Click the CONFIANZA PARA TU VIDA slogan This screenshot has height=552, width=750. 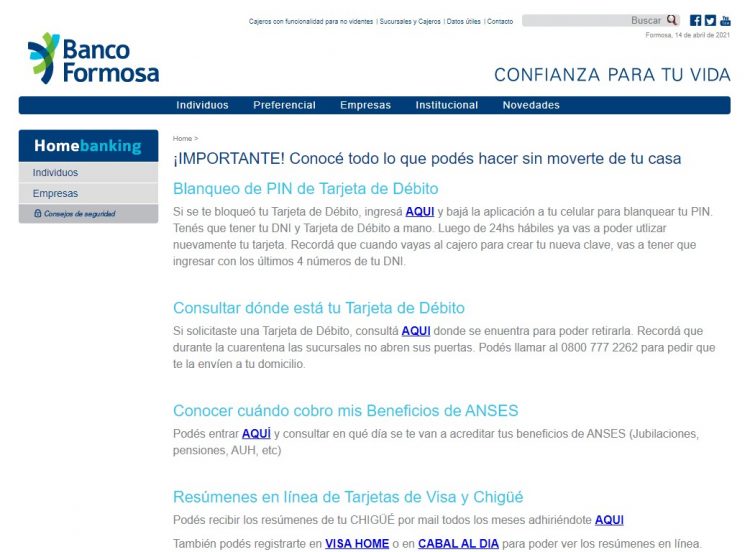612,75
